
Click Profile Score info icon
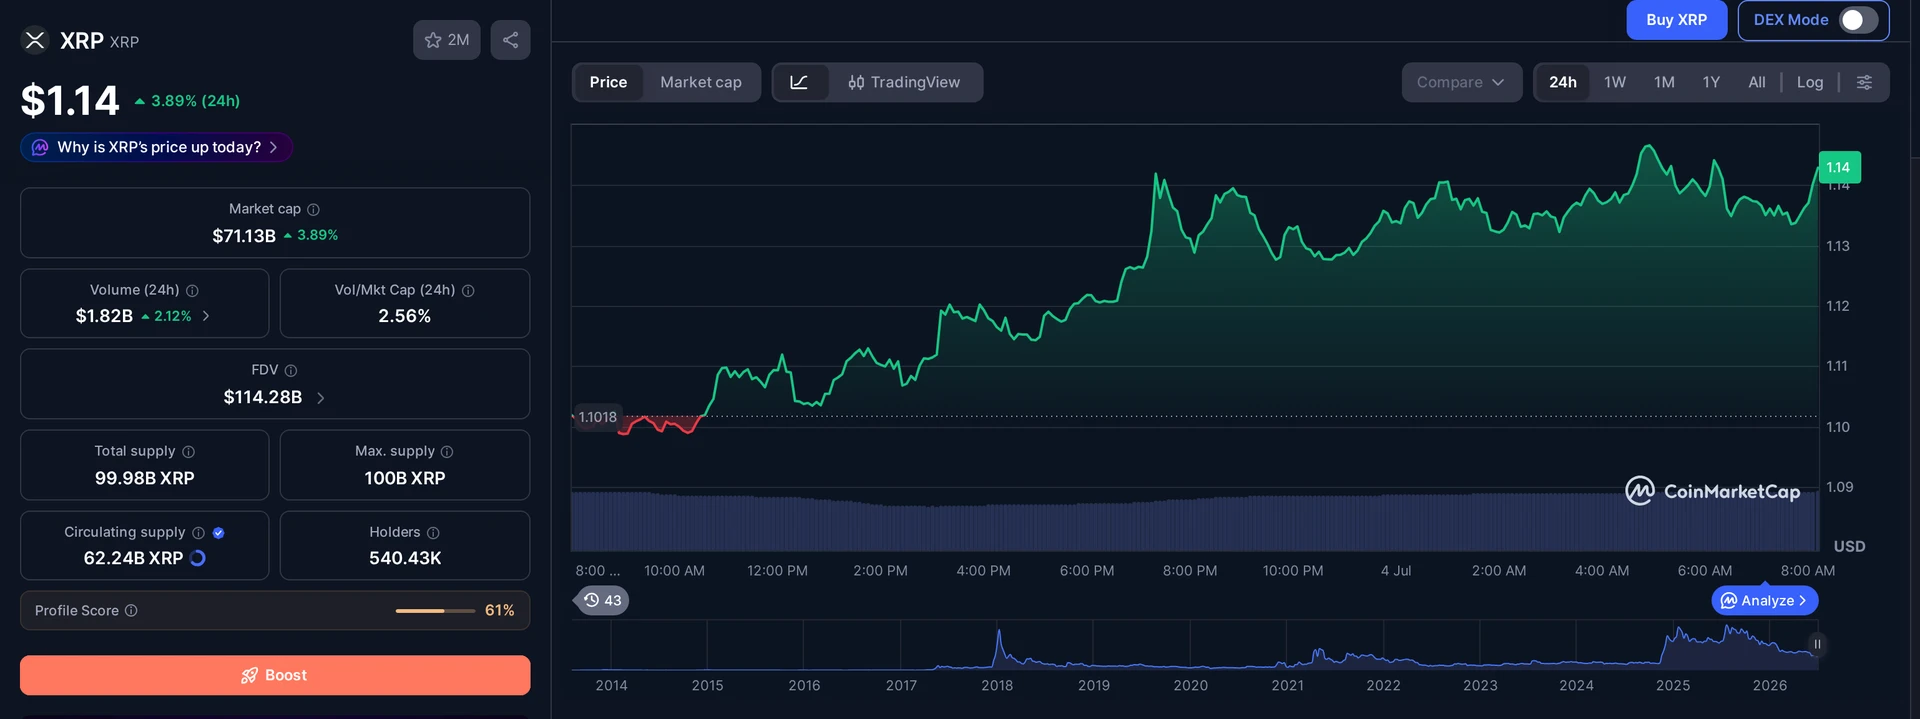click(x=131, y=610)
